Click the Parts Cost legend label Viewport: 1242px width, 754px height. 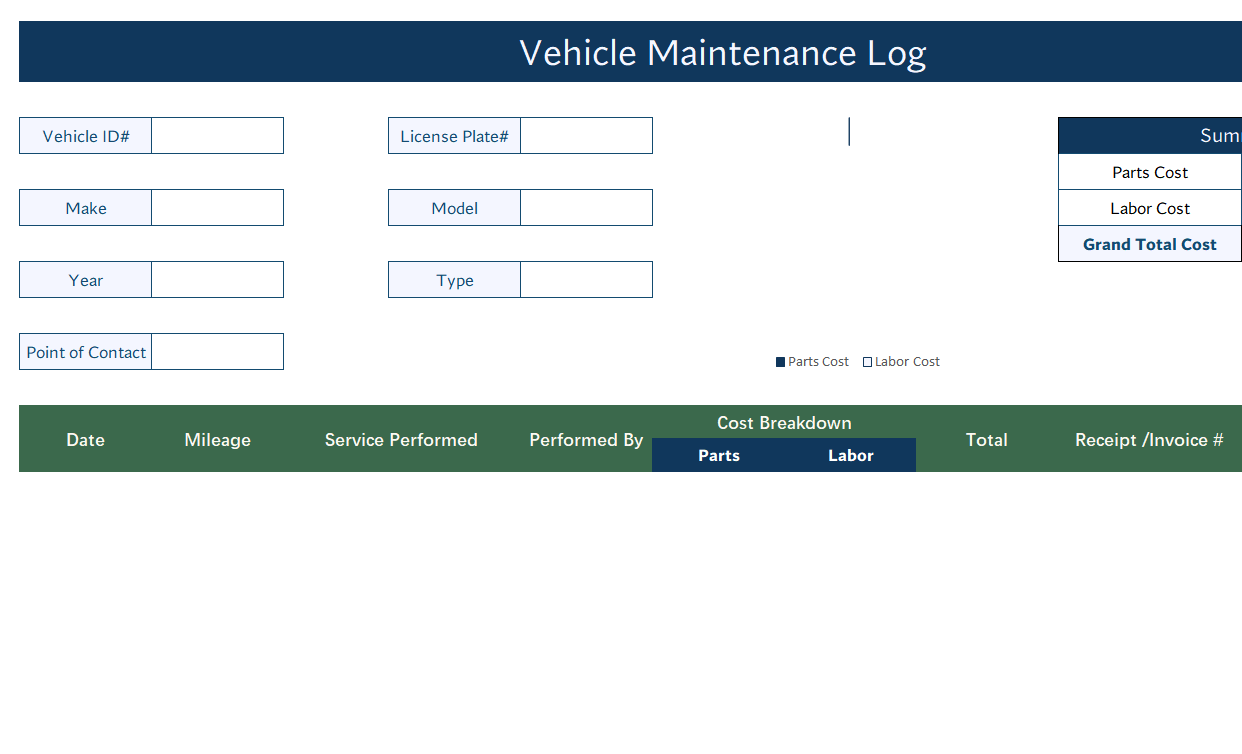pos(818,362)
